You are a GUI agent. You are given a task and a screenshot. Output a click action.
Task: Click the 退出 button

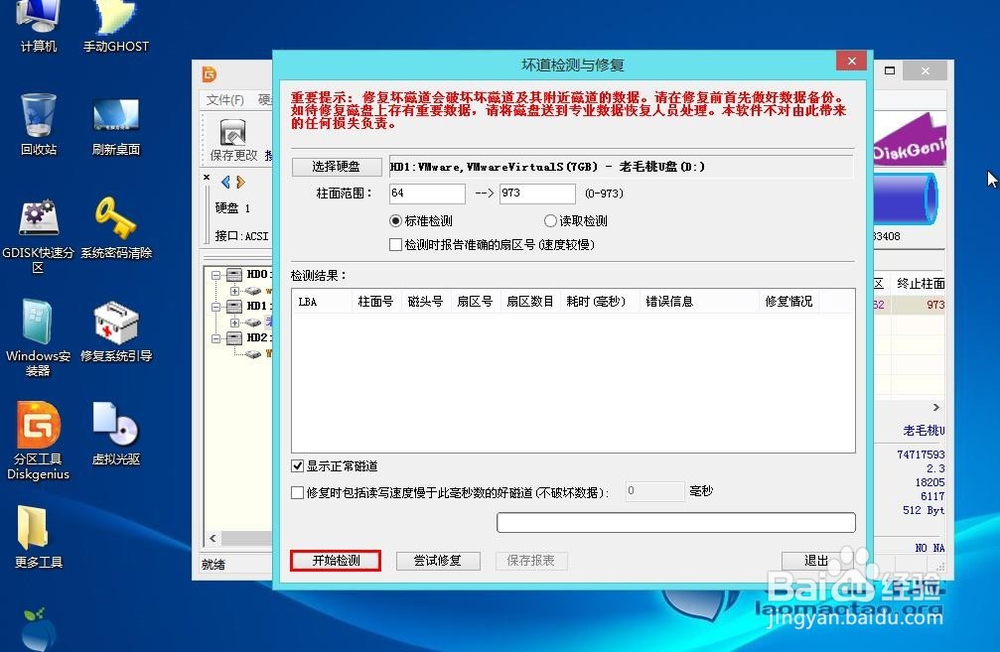click(818, 561)
